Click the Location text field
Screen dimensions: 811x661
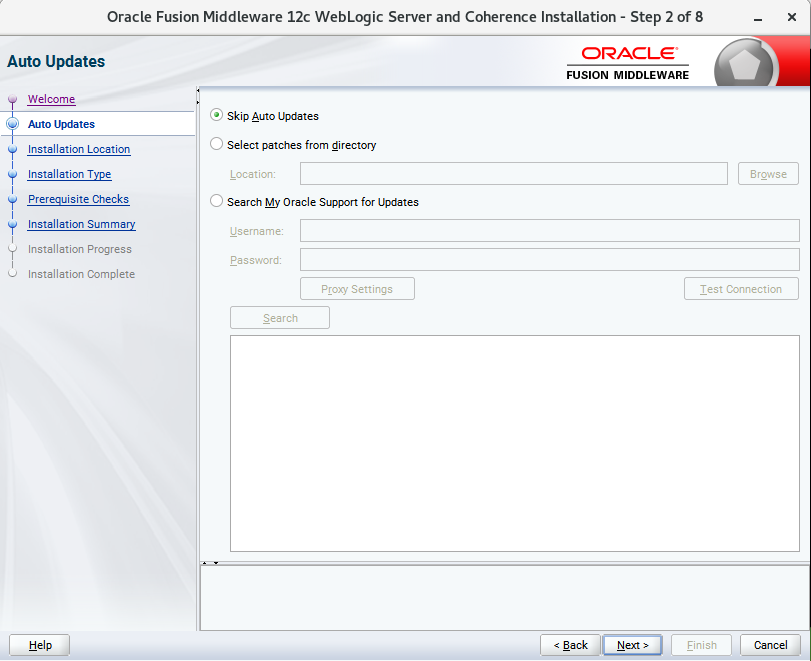point(513,174)
